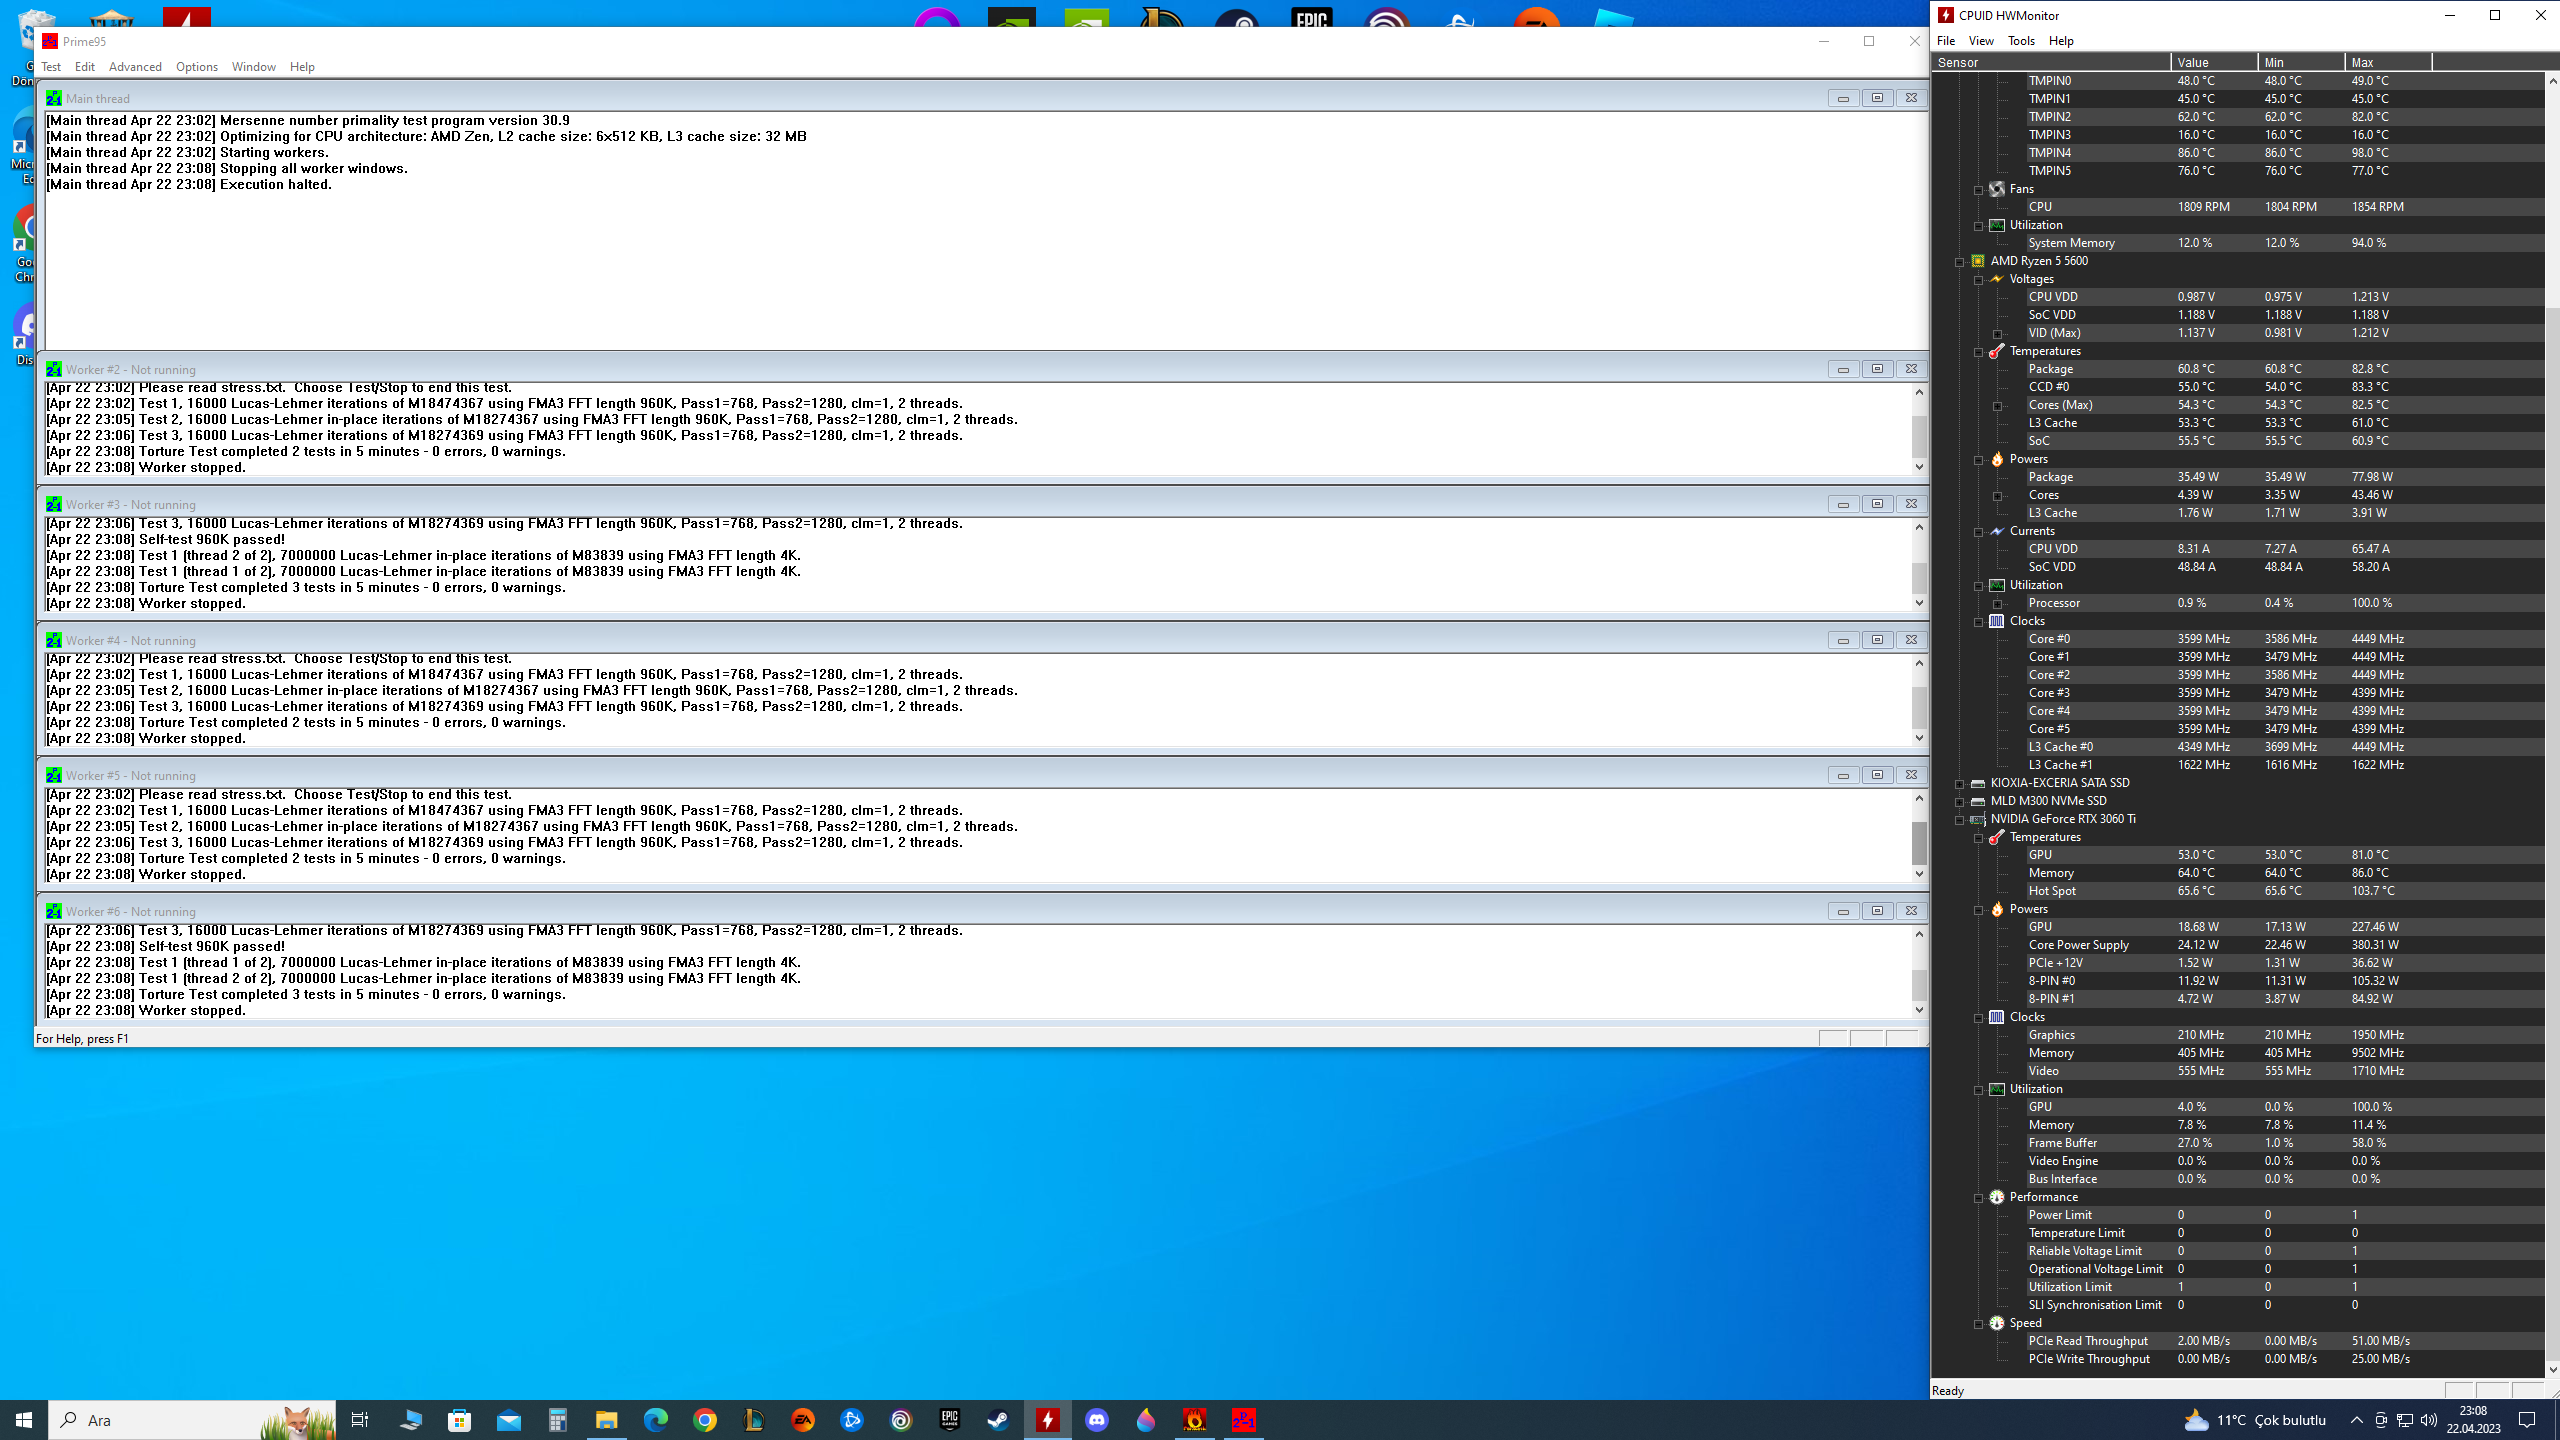Click the Sensor column header
This screenshot has width=2560, height=1440.
2050,62
